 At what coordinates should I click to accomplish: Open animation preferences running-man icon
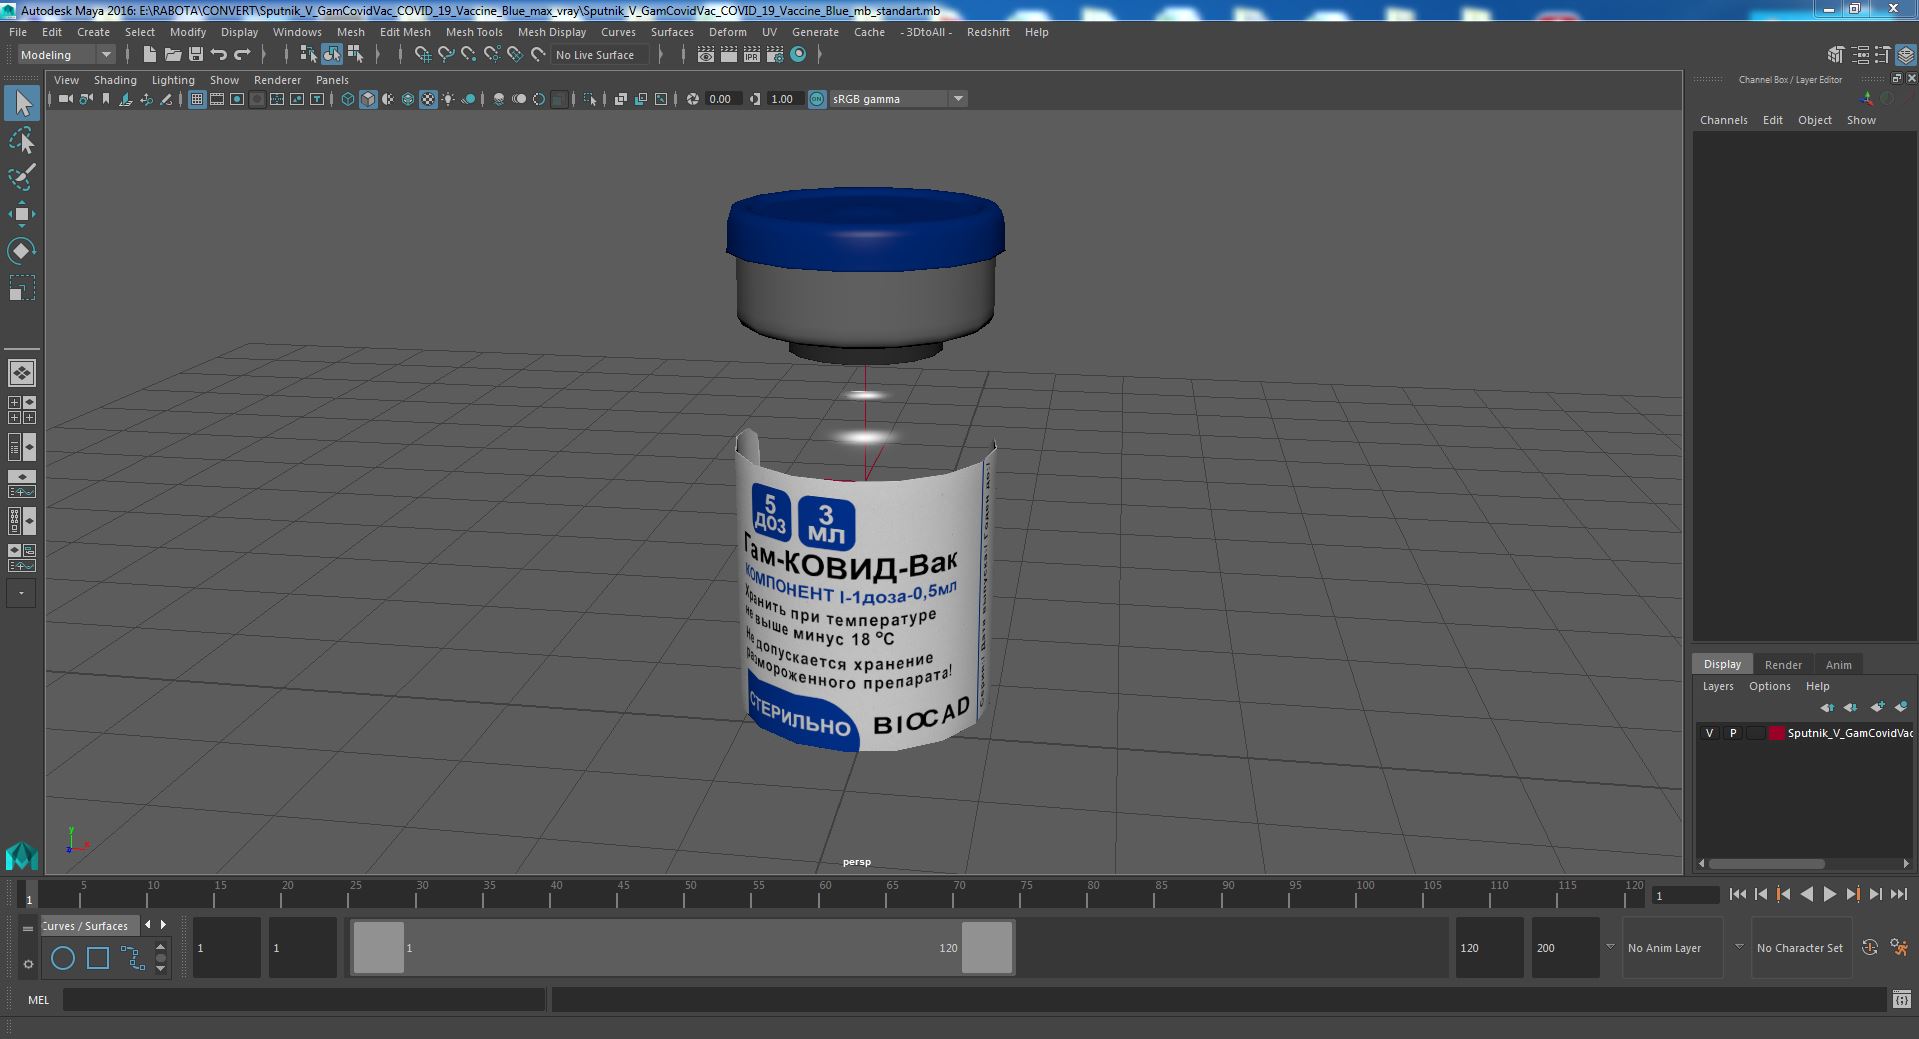point(1899,947)
